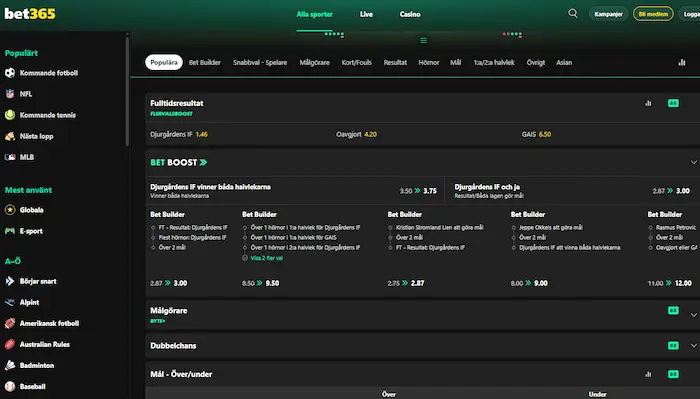Open the Övrigt tab

tap(536, 62)
